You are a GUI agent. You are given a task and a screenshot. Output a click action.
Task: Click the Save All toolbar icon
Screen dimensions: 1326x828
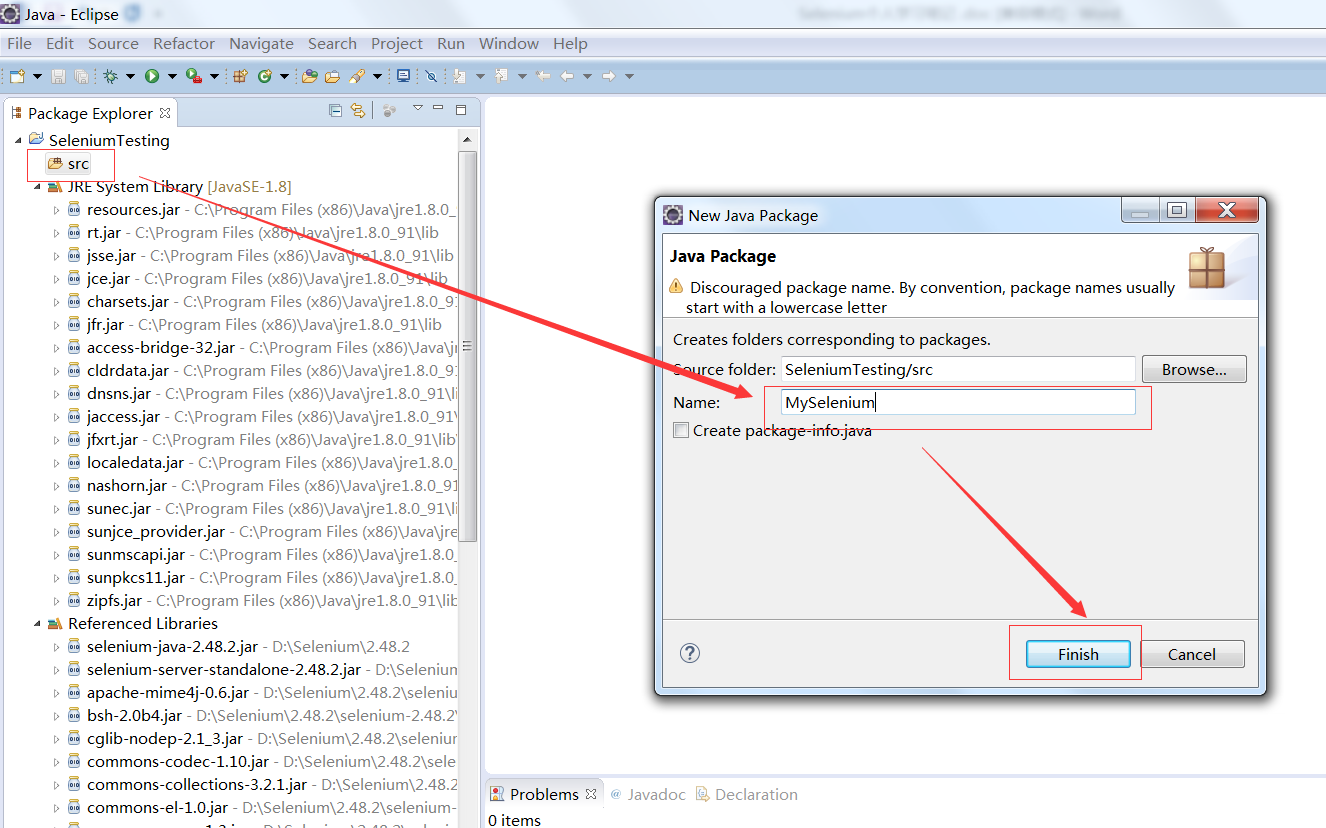click(81, 76)
